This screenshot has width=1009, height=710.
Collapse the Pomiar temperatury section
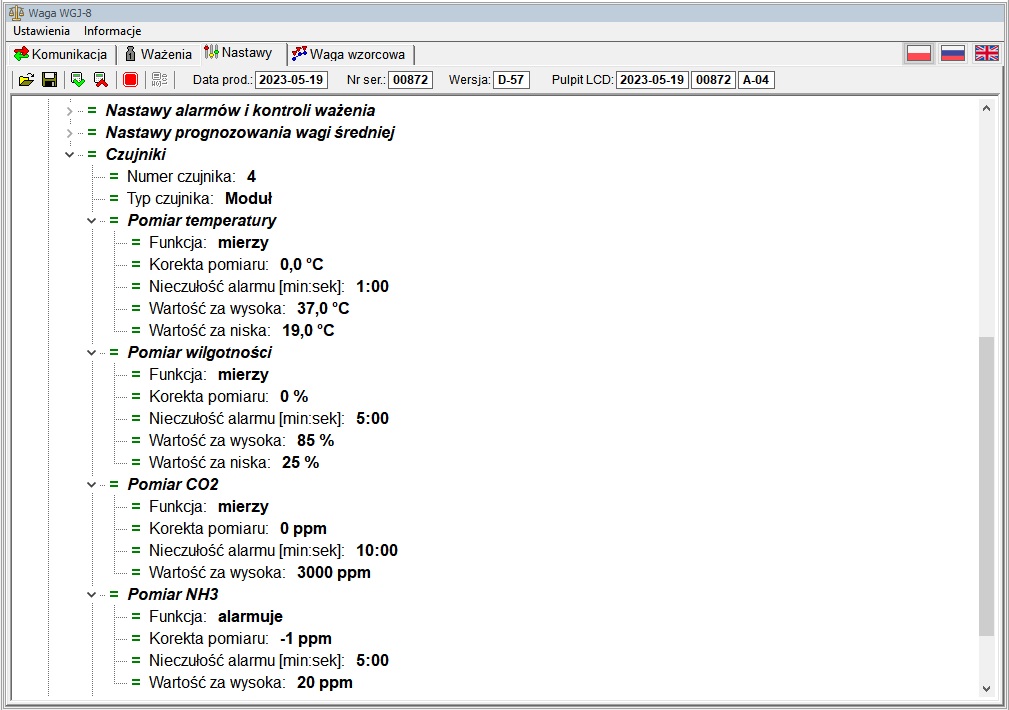[x=91, y=221]
